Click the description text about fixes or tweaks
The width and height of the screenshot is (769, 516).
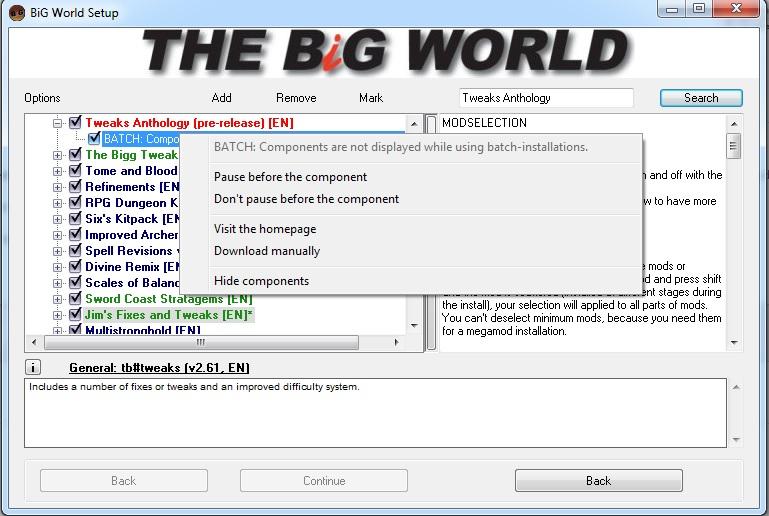tap(194, 387)
